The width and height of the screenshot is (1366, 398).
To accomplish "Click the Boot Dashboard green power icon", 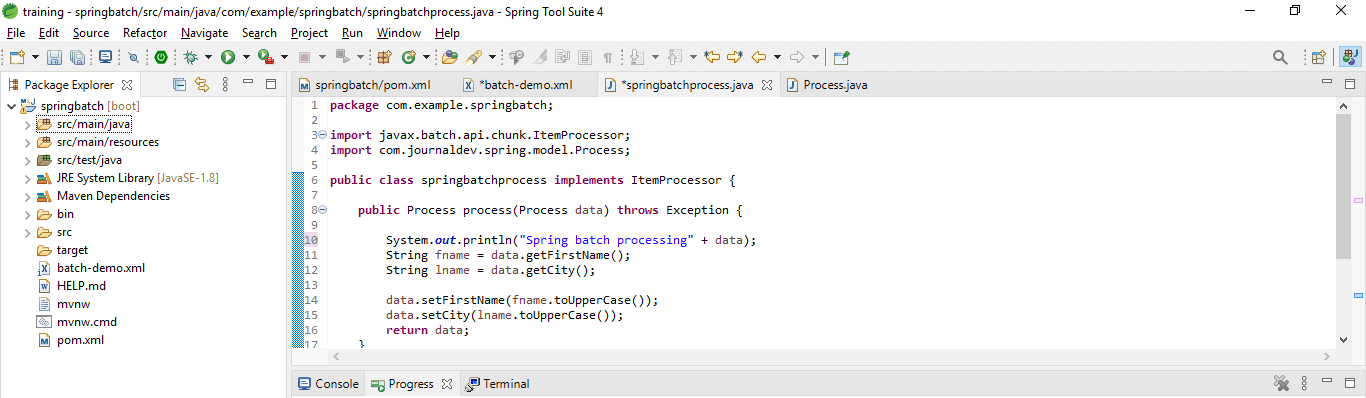I will (x=160, y=57).
